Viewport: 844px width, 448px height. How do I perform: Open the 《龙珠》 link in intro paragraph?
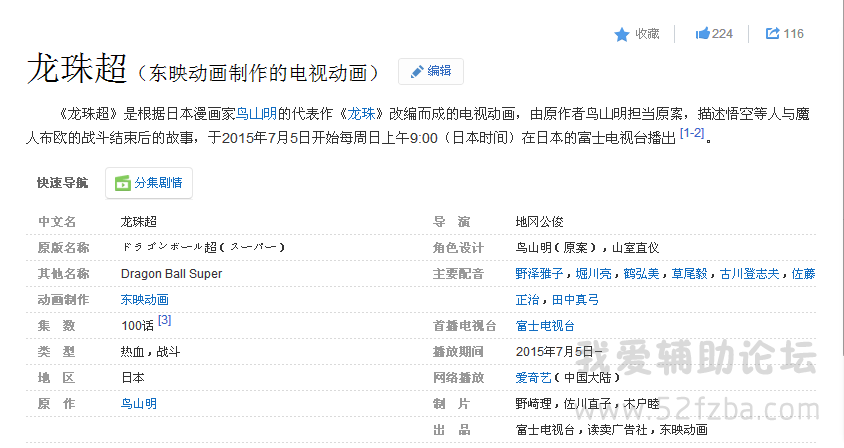(x=361, y=114)
